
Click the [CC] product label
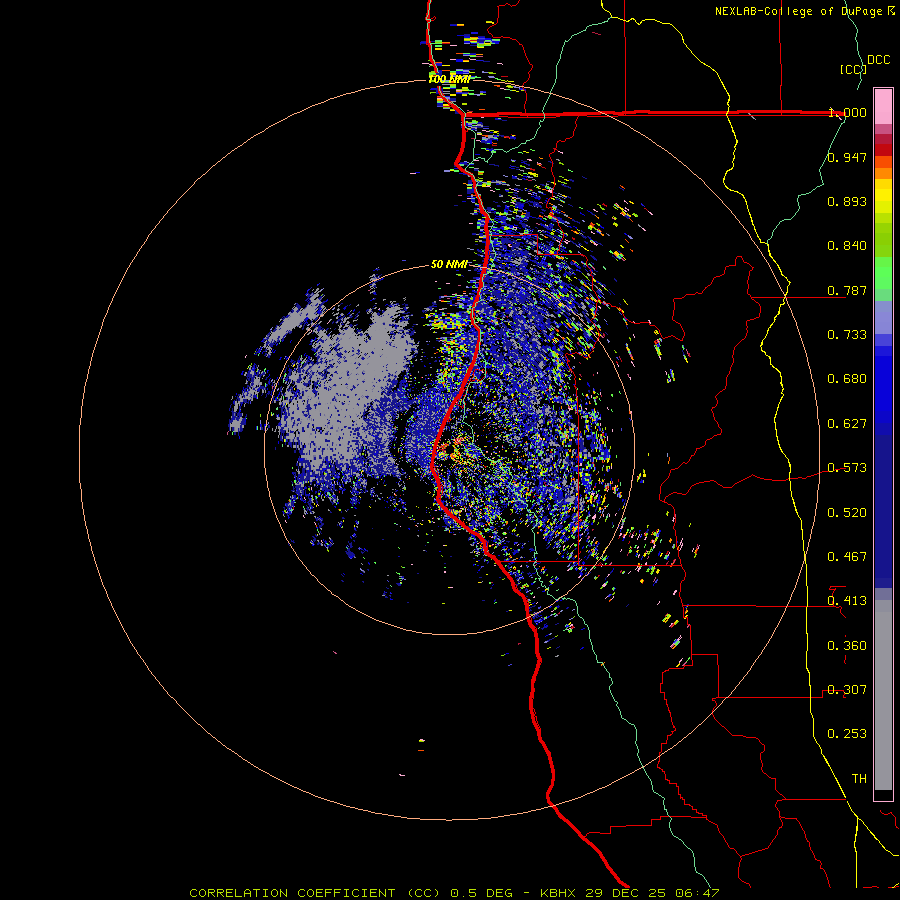point(853,69)
